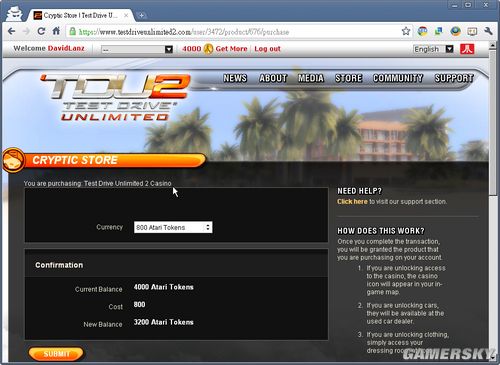Go back using browser back arrow

tap(11, 31)
